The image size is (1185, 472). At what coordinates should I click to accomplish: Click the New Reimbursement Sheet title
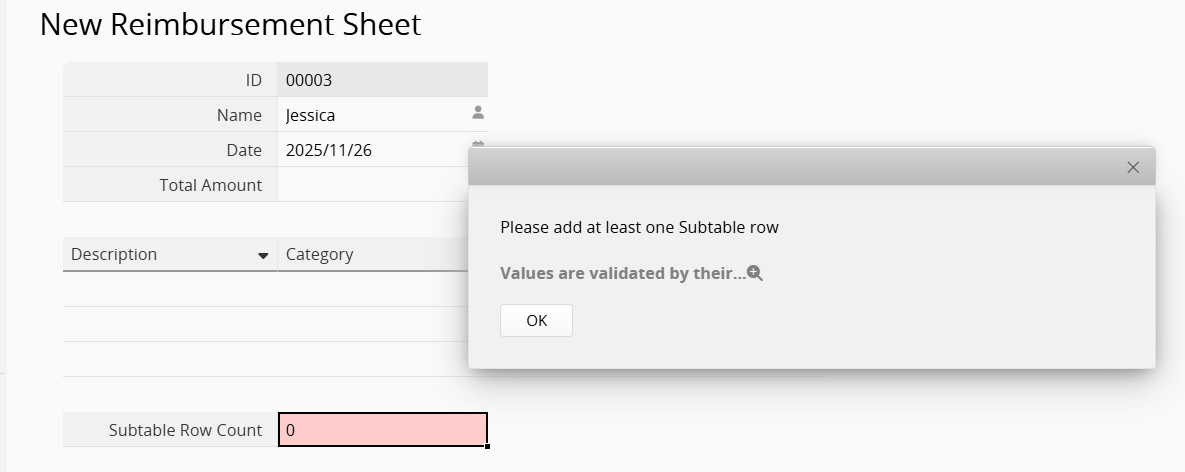[x=230, y=24]
